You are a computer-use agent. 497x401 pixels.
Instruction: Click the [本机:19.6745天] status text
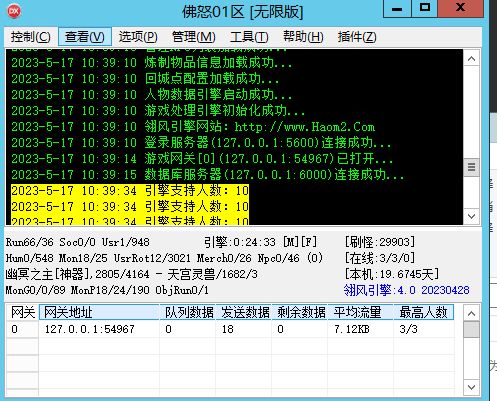(392, 274)
